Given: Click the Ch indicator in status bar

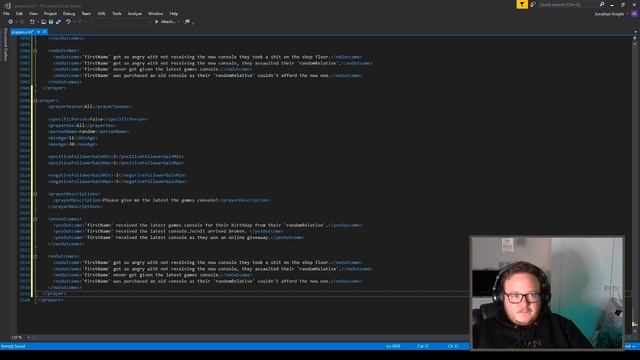Looking at the screenshot, I should point(453,346).
